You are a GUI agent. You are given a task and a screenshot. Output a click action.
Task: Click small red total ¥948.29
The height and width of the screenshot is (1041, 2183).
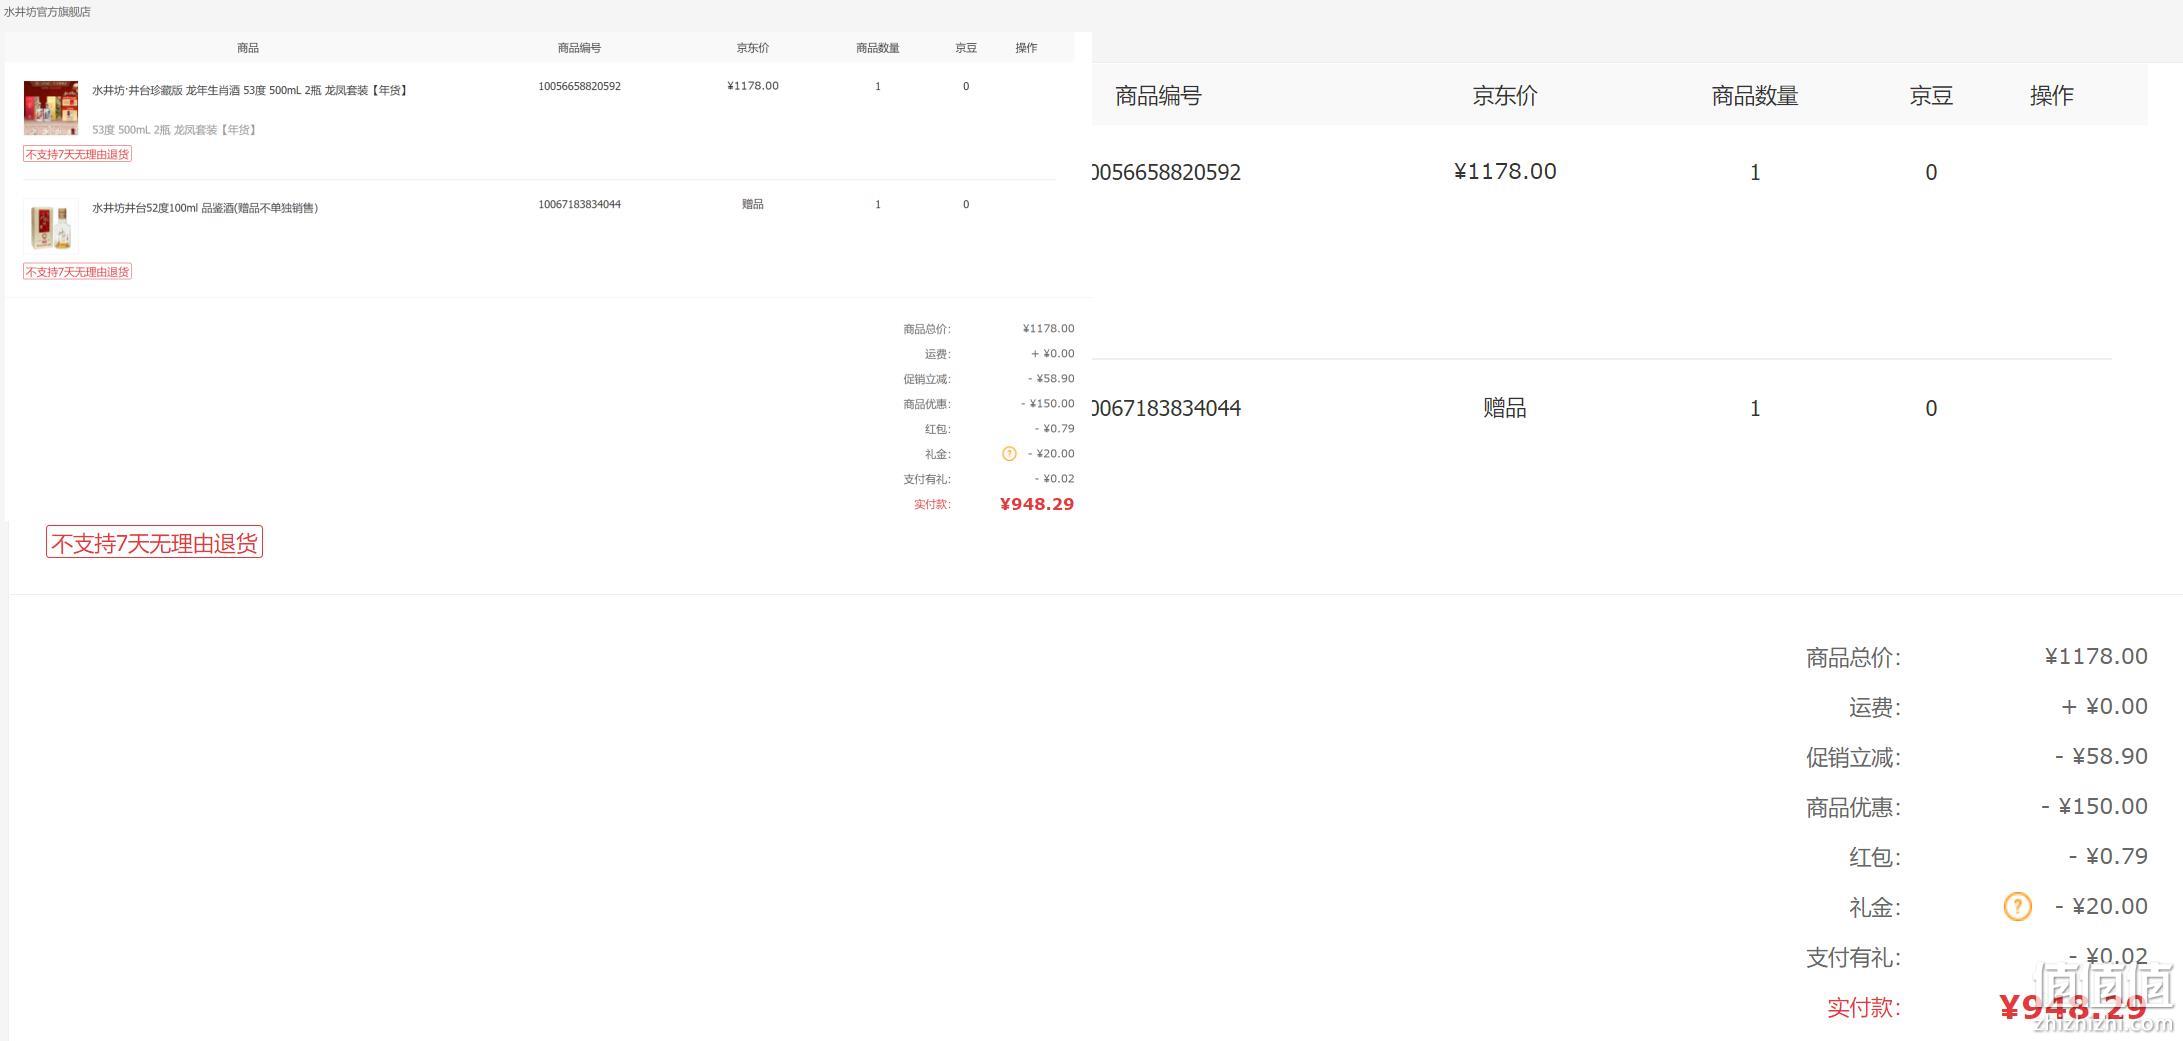click(x=1037, y=504)
